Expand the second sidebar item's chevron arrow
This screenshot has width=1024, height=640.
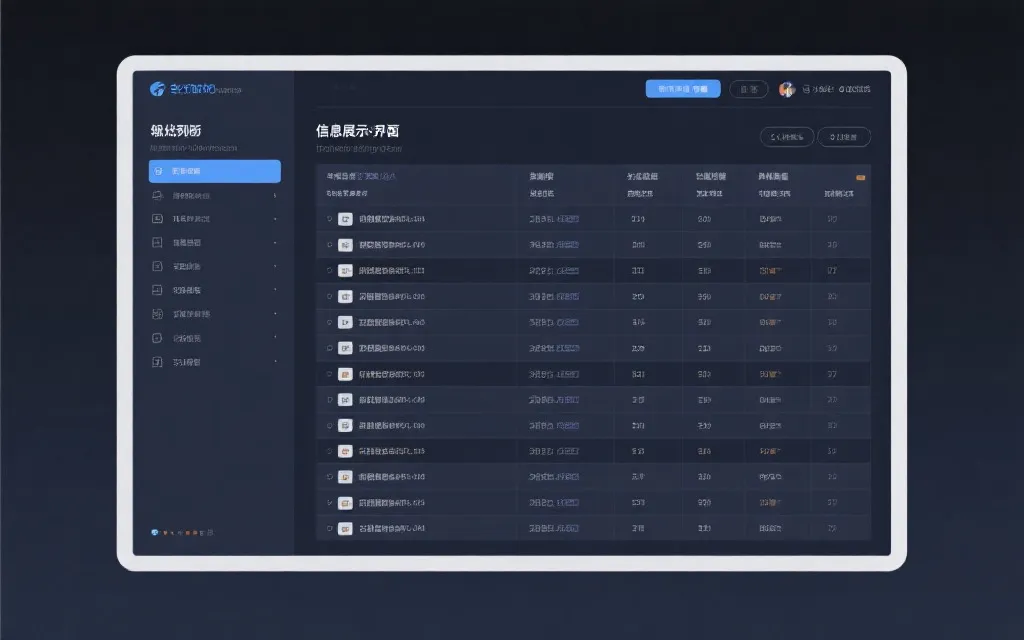pyautogui.click(x=275, y=195)
